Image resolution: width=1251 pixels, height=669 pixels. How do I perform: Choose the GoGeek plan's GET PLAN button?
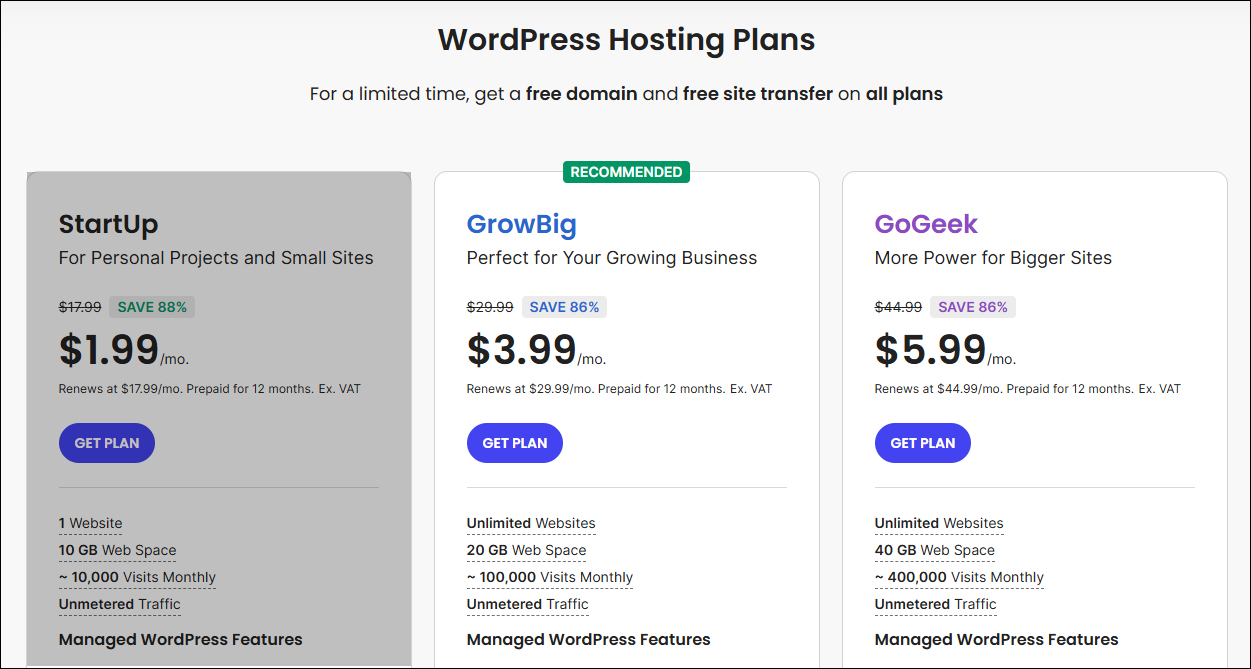(x=923, y=443)
